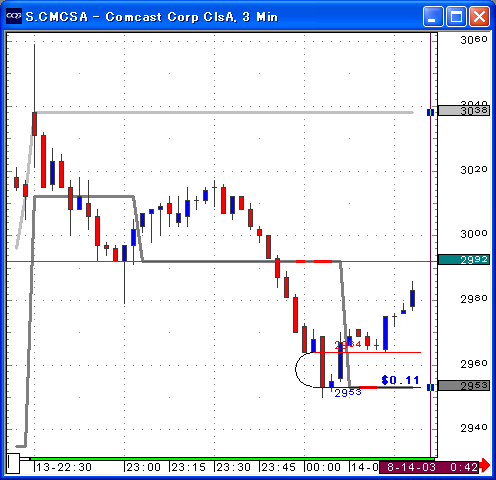Image resolution: width=496 pixels, height=480 pixels.
Task: Click the 2980 price axis label
Action: point(474,299)
